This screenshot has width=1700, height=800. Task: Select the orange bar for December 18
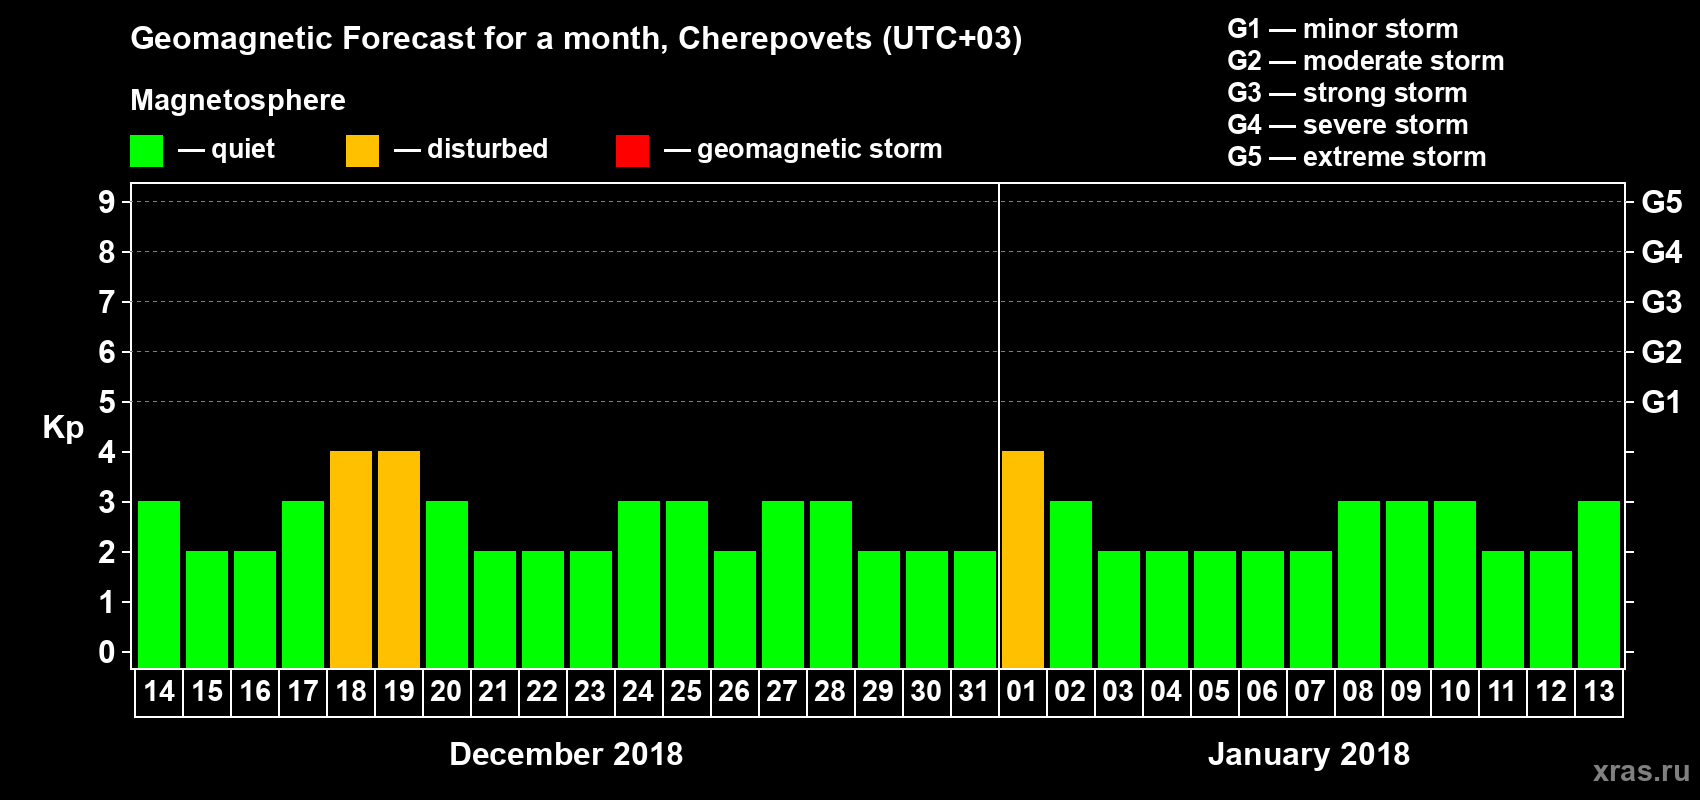(351, 559)
